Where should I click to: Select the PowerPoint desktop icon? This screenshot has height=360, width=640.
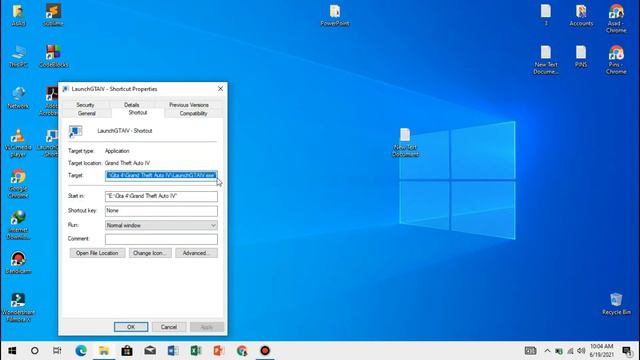335,15
